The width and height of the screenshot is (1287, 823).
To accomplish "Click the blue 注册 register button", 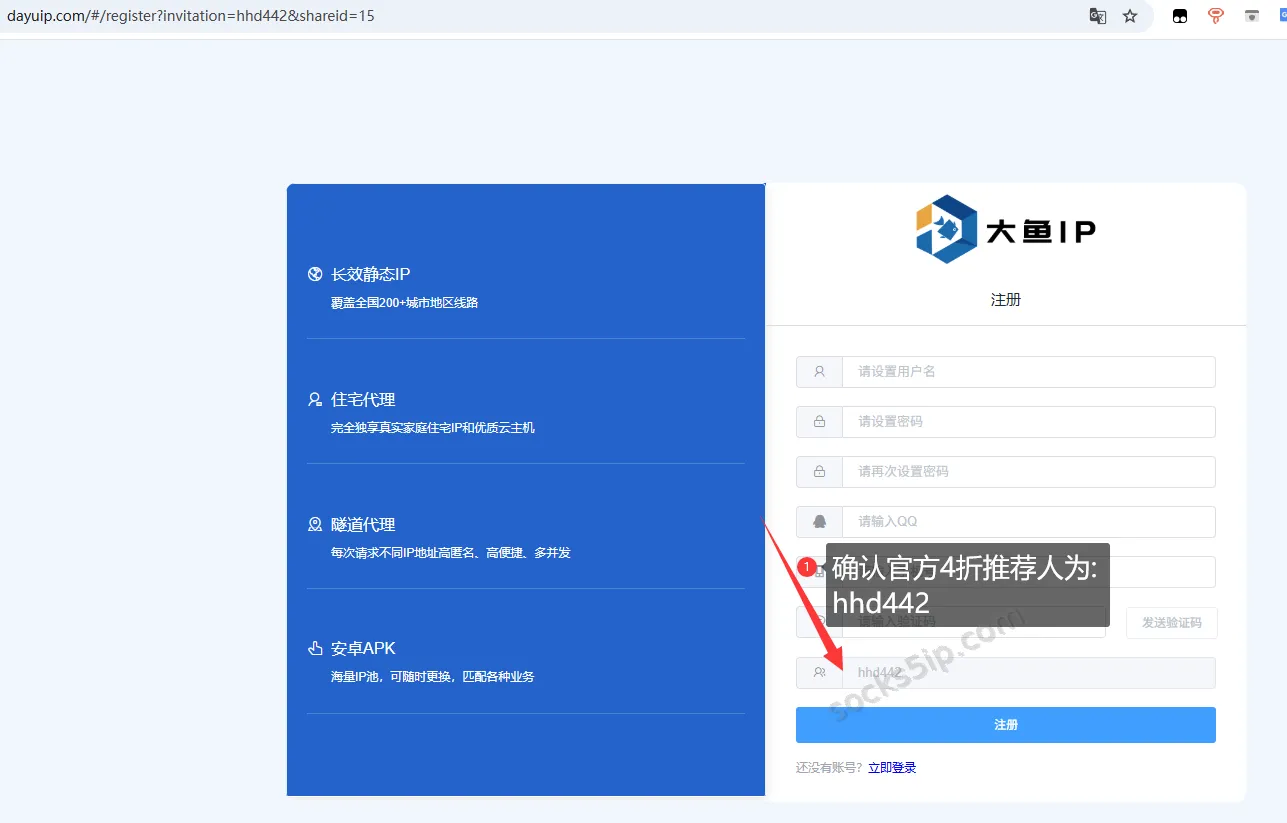I will click(1006, 725).
